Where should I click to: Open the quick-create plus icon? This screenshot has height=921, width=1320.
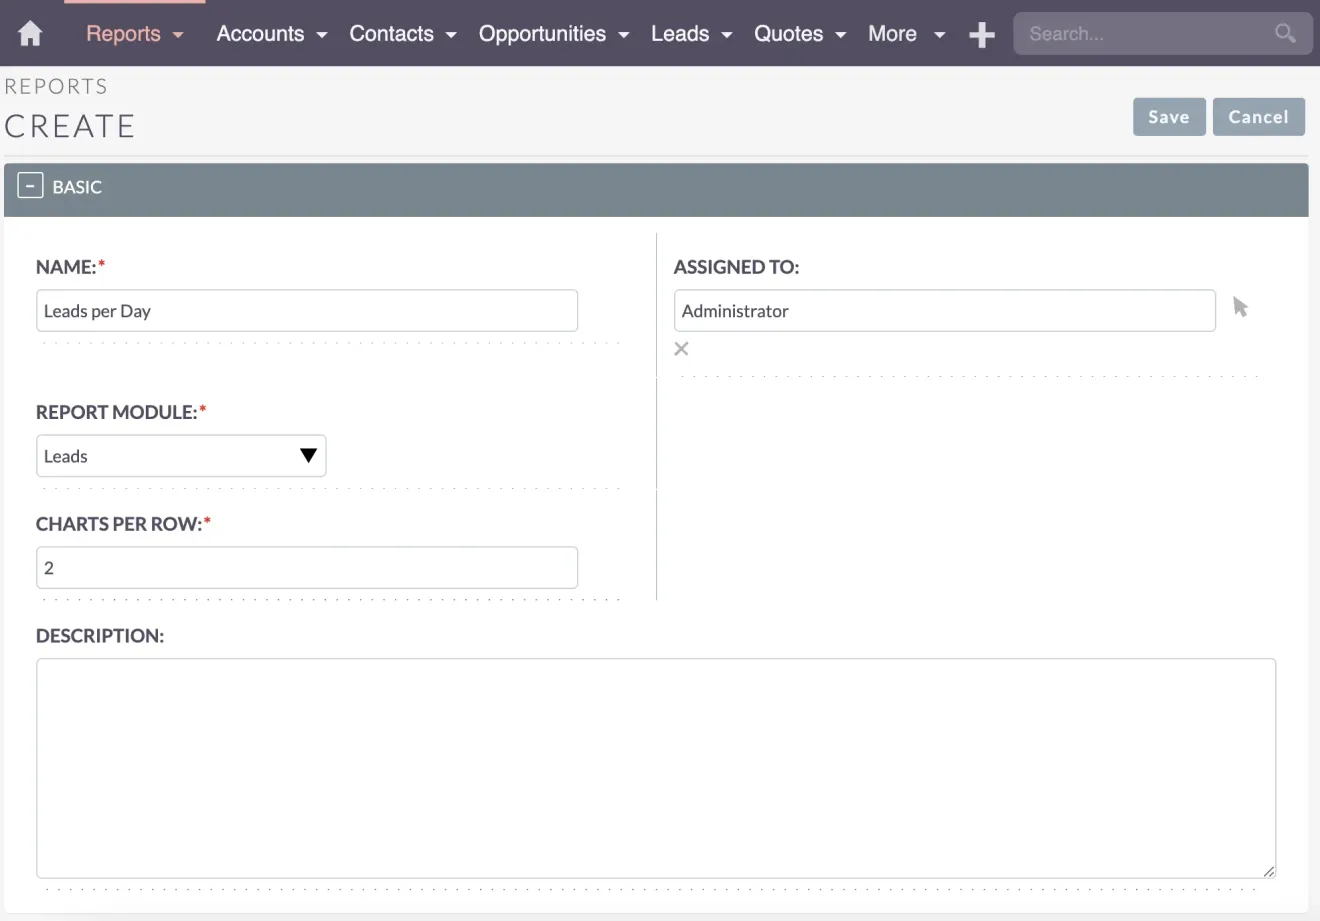click(x=981, y=33)
